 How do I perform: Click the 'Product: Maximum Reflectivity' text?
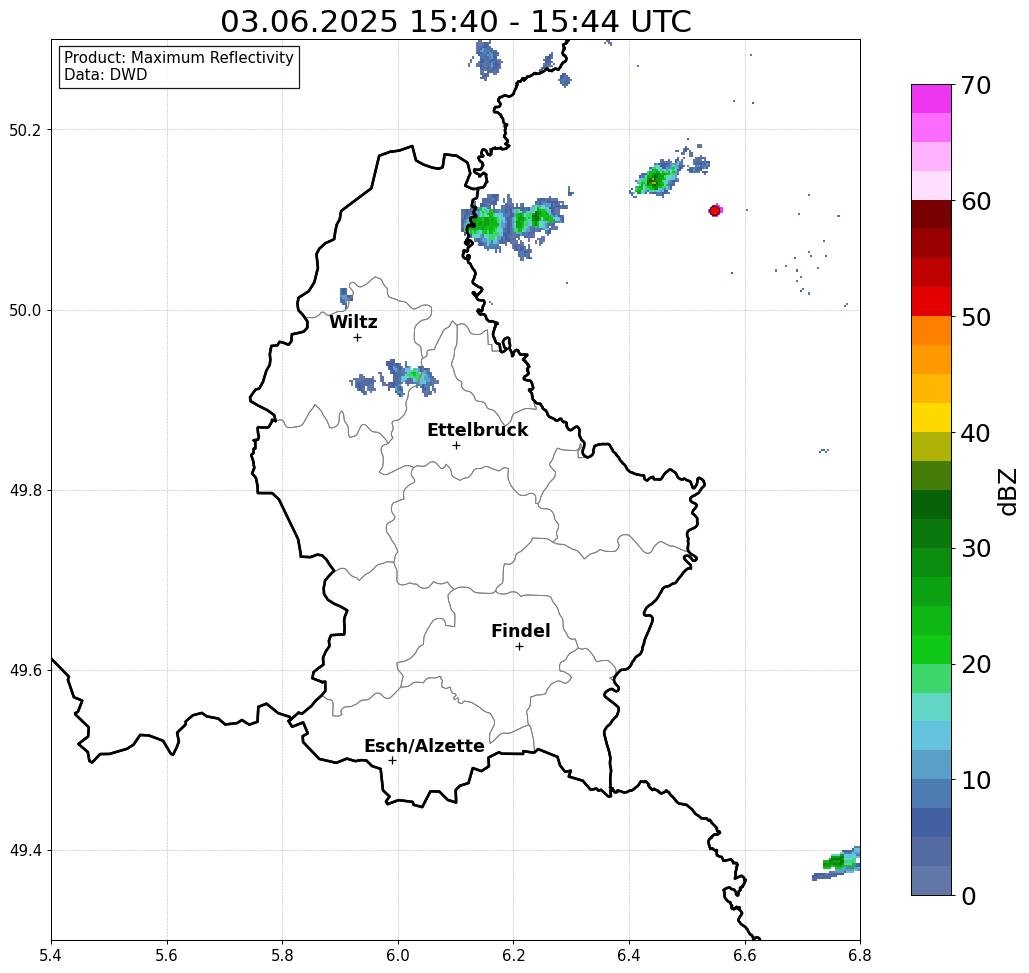[178, 58]
